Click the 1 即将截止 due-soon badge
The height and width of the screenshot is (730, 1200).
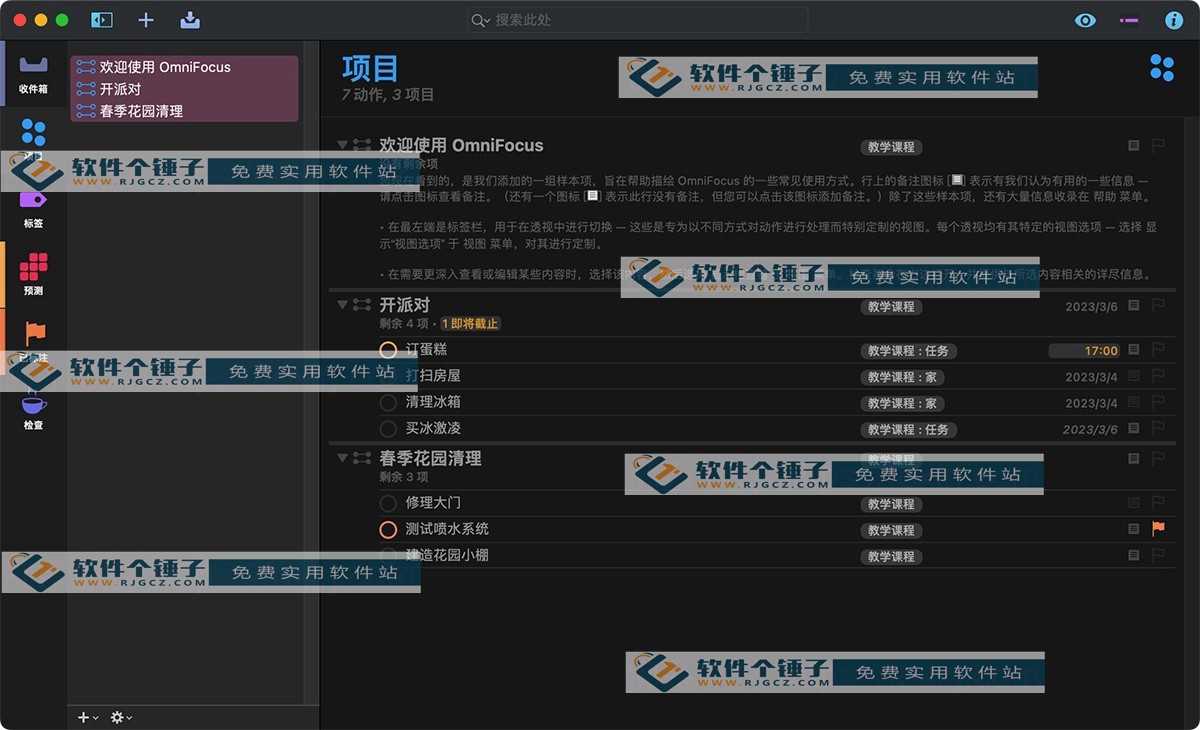[470, 324]
